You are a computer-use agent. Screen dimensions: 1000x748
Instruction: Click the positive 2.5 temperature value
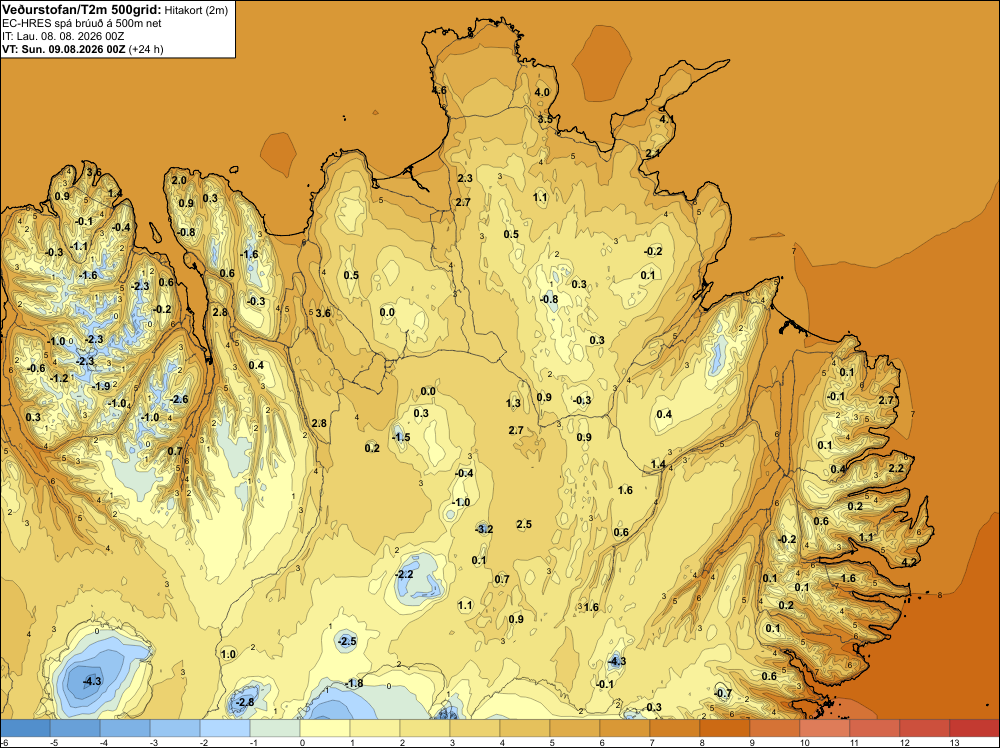click(x=524, y=524)
